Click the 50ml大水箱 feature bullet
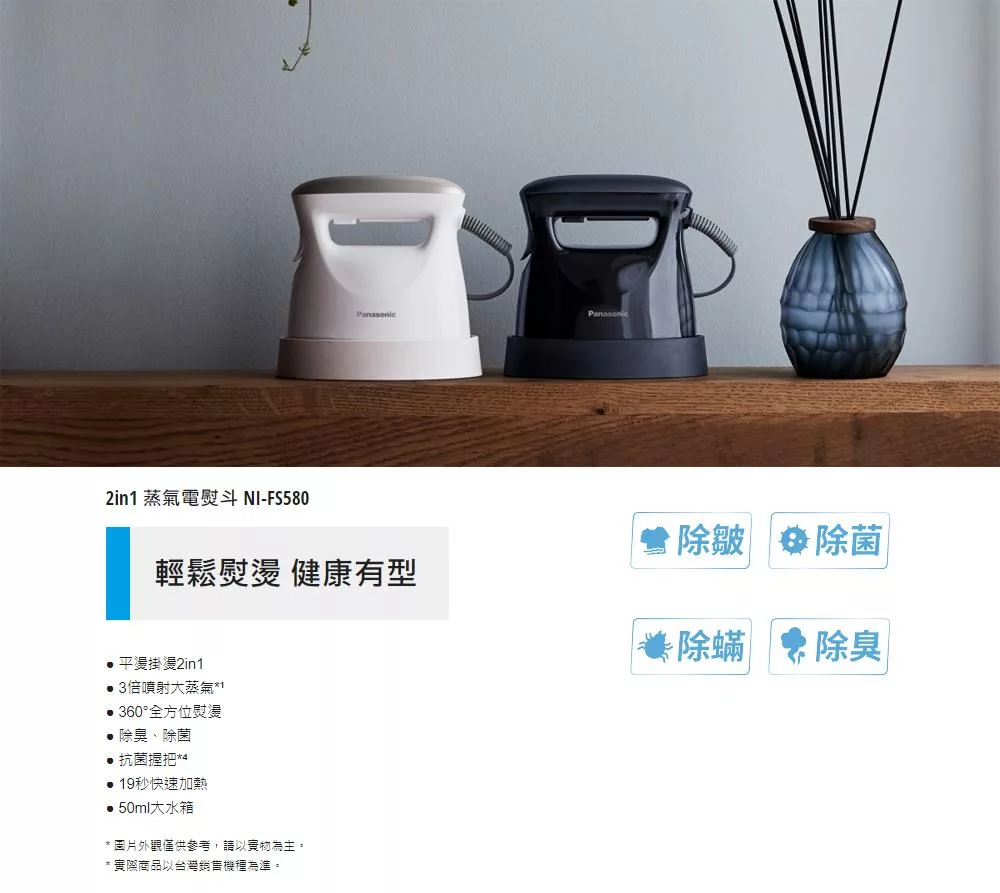 [150, 808]
